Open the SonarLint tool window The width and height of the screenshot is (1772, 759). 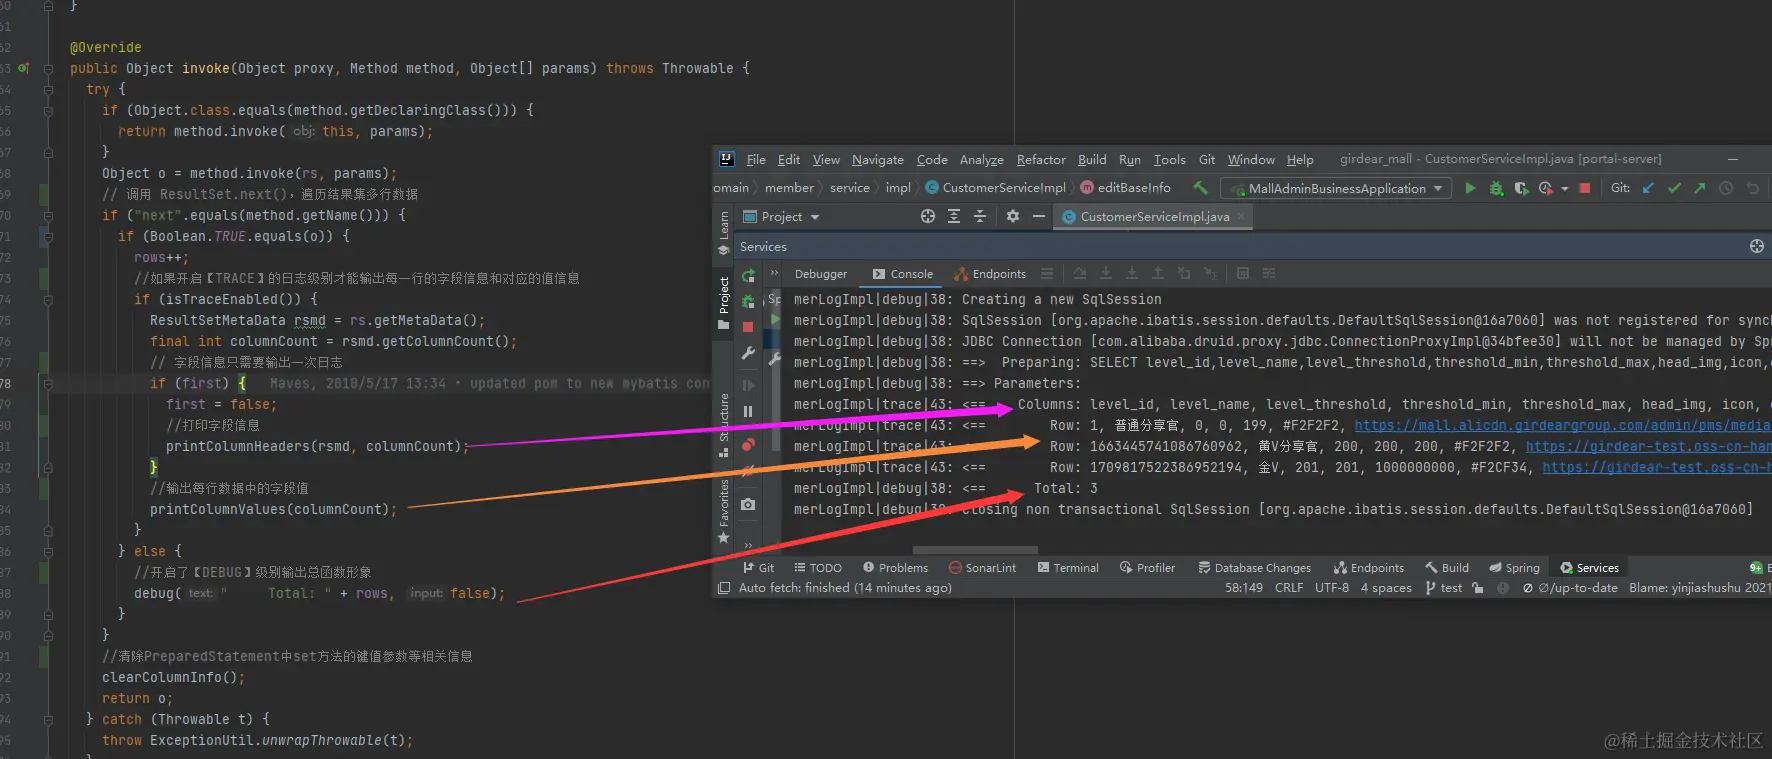983,567
